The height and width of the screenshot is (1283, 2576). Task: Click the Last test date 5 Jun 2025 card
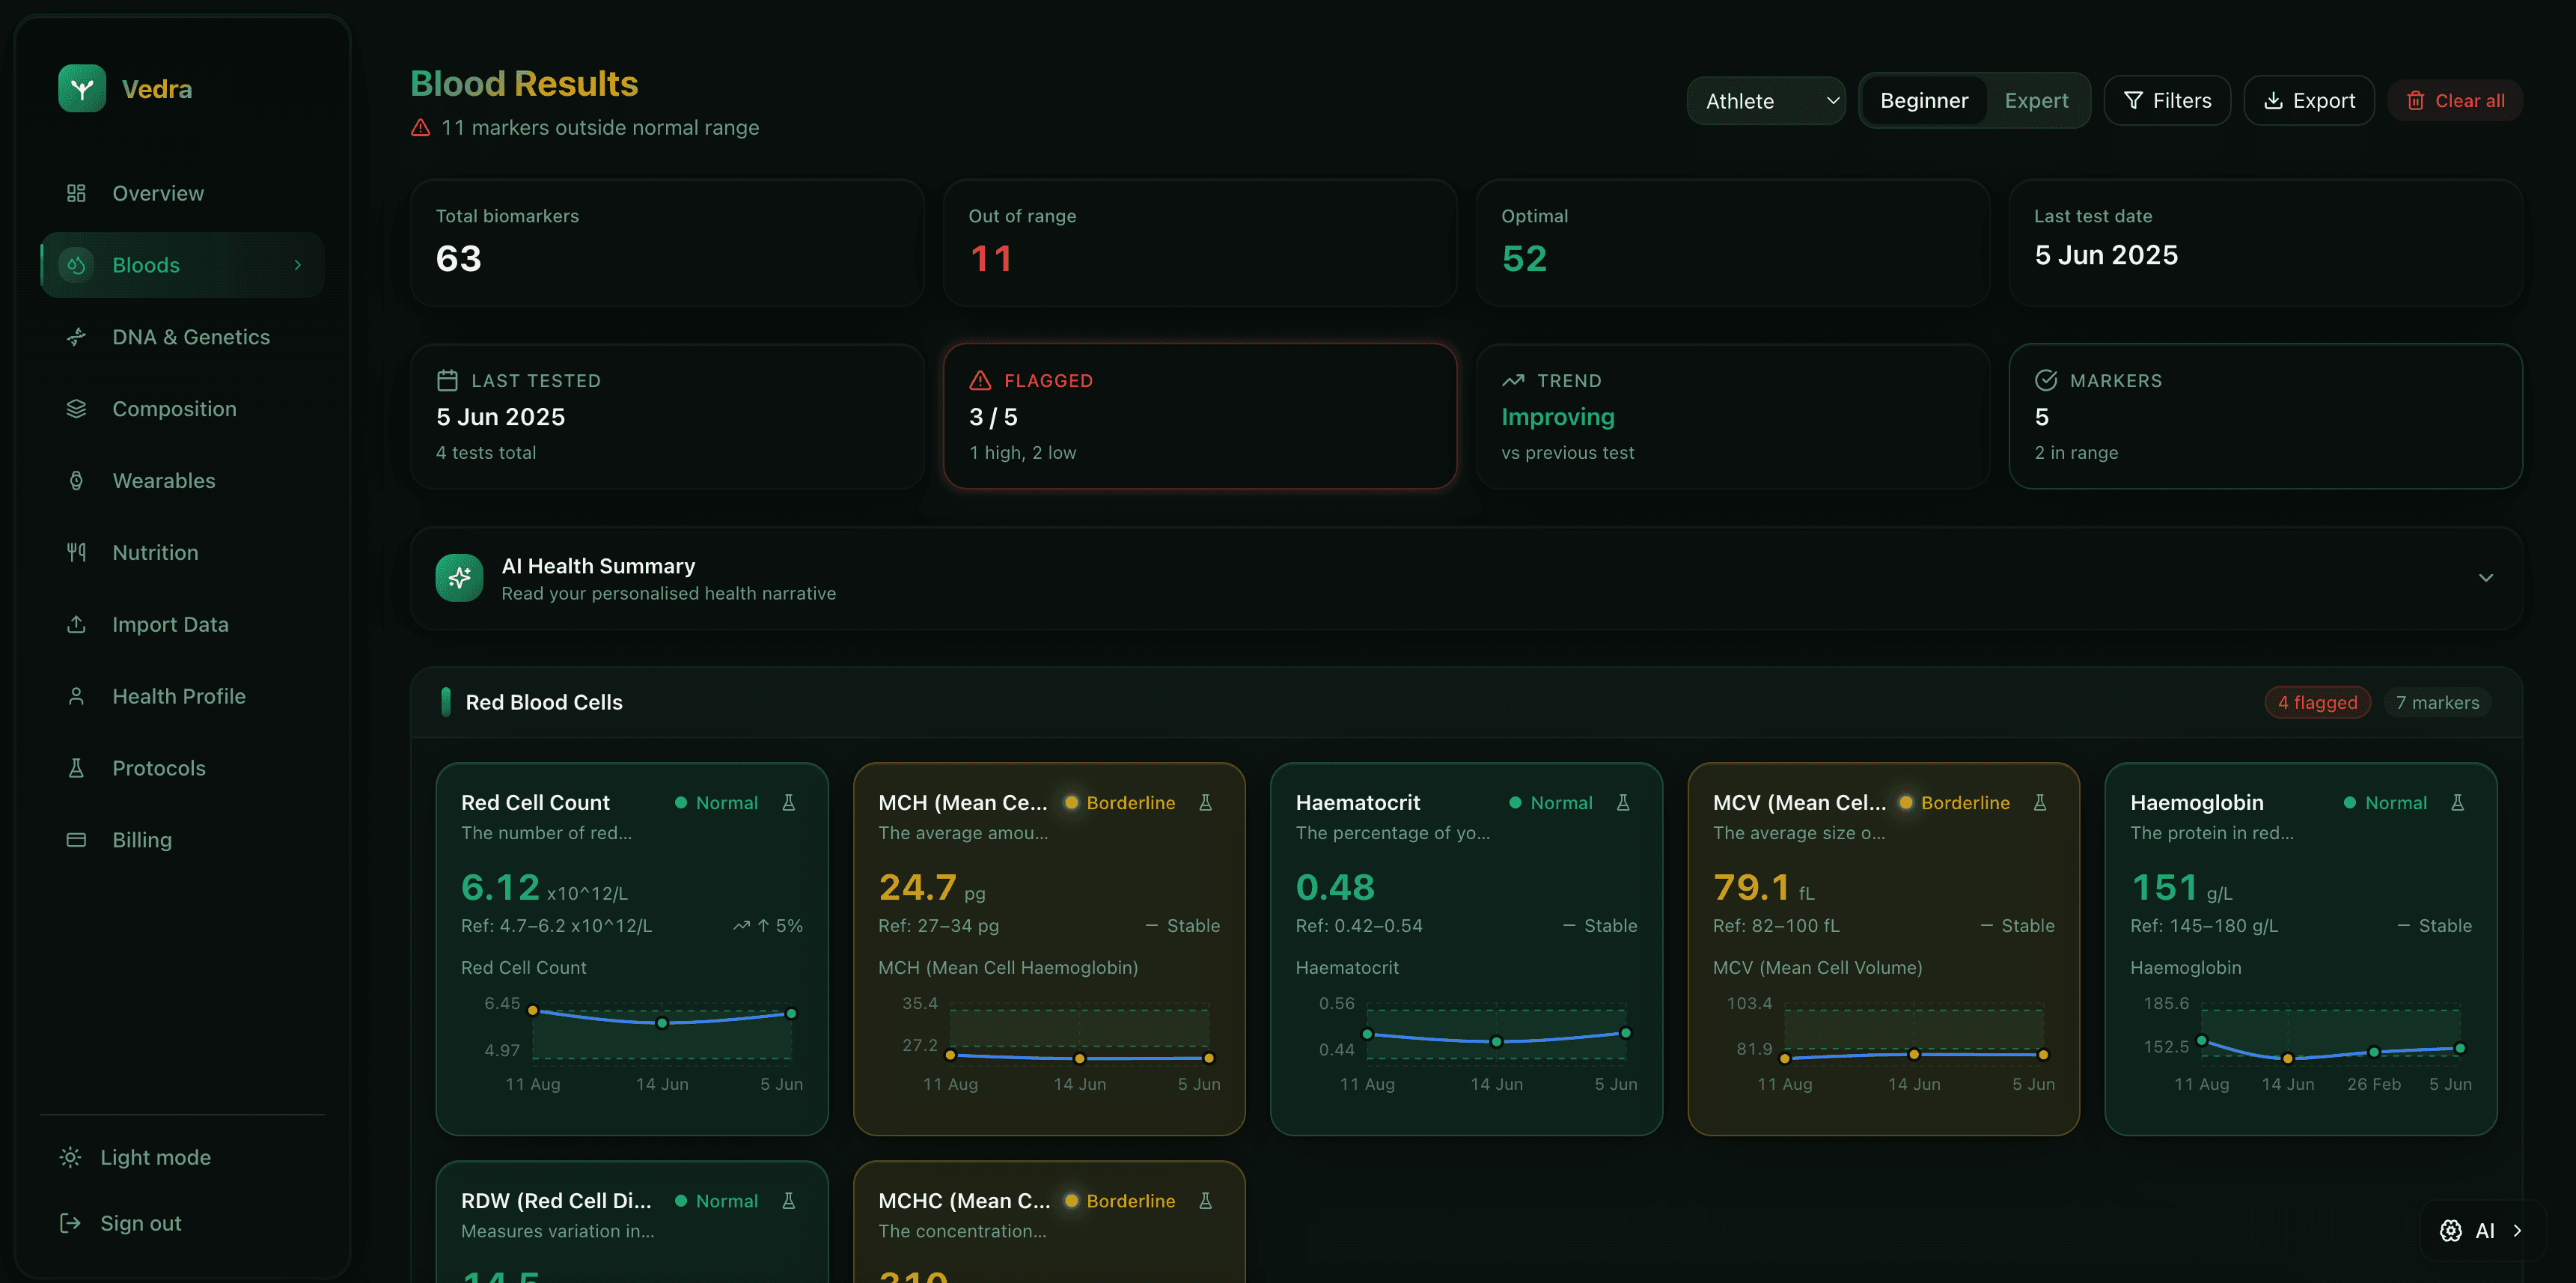coord(2265,243)
